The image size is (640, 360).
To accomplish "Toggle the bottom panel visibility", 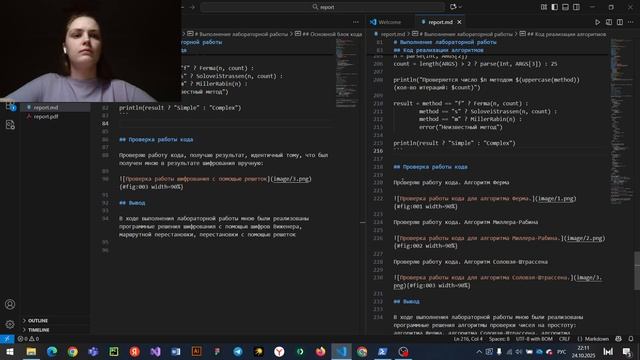I will tap(565, 7).
